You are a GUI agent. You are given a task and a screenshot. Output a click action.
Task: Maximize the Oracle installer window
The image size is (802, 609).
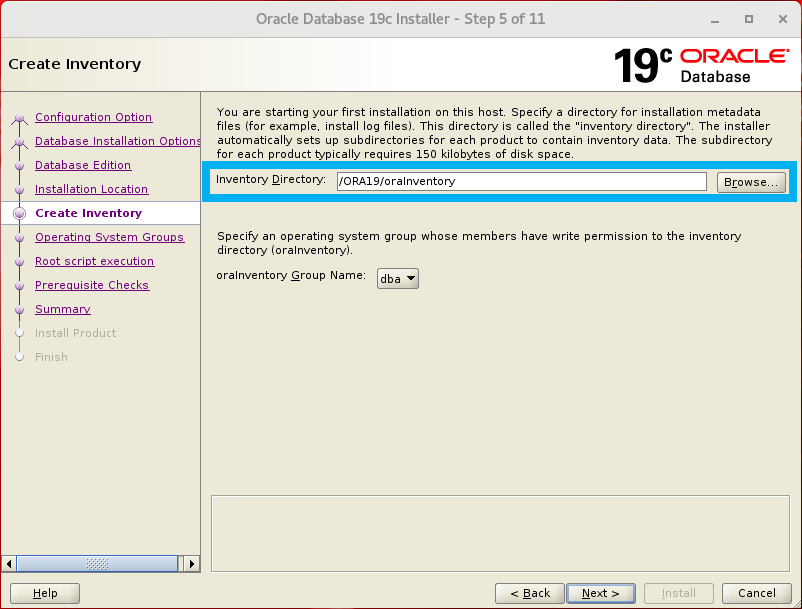click(x=749, y=19)
